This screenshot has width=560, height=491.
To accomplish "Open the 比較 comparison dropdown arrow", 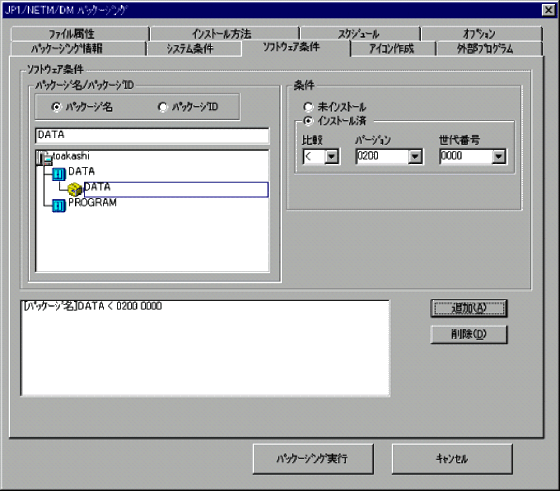I will click(x=331, y=156).
